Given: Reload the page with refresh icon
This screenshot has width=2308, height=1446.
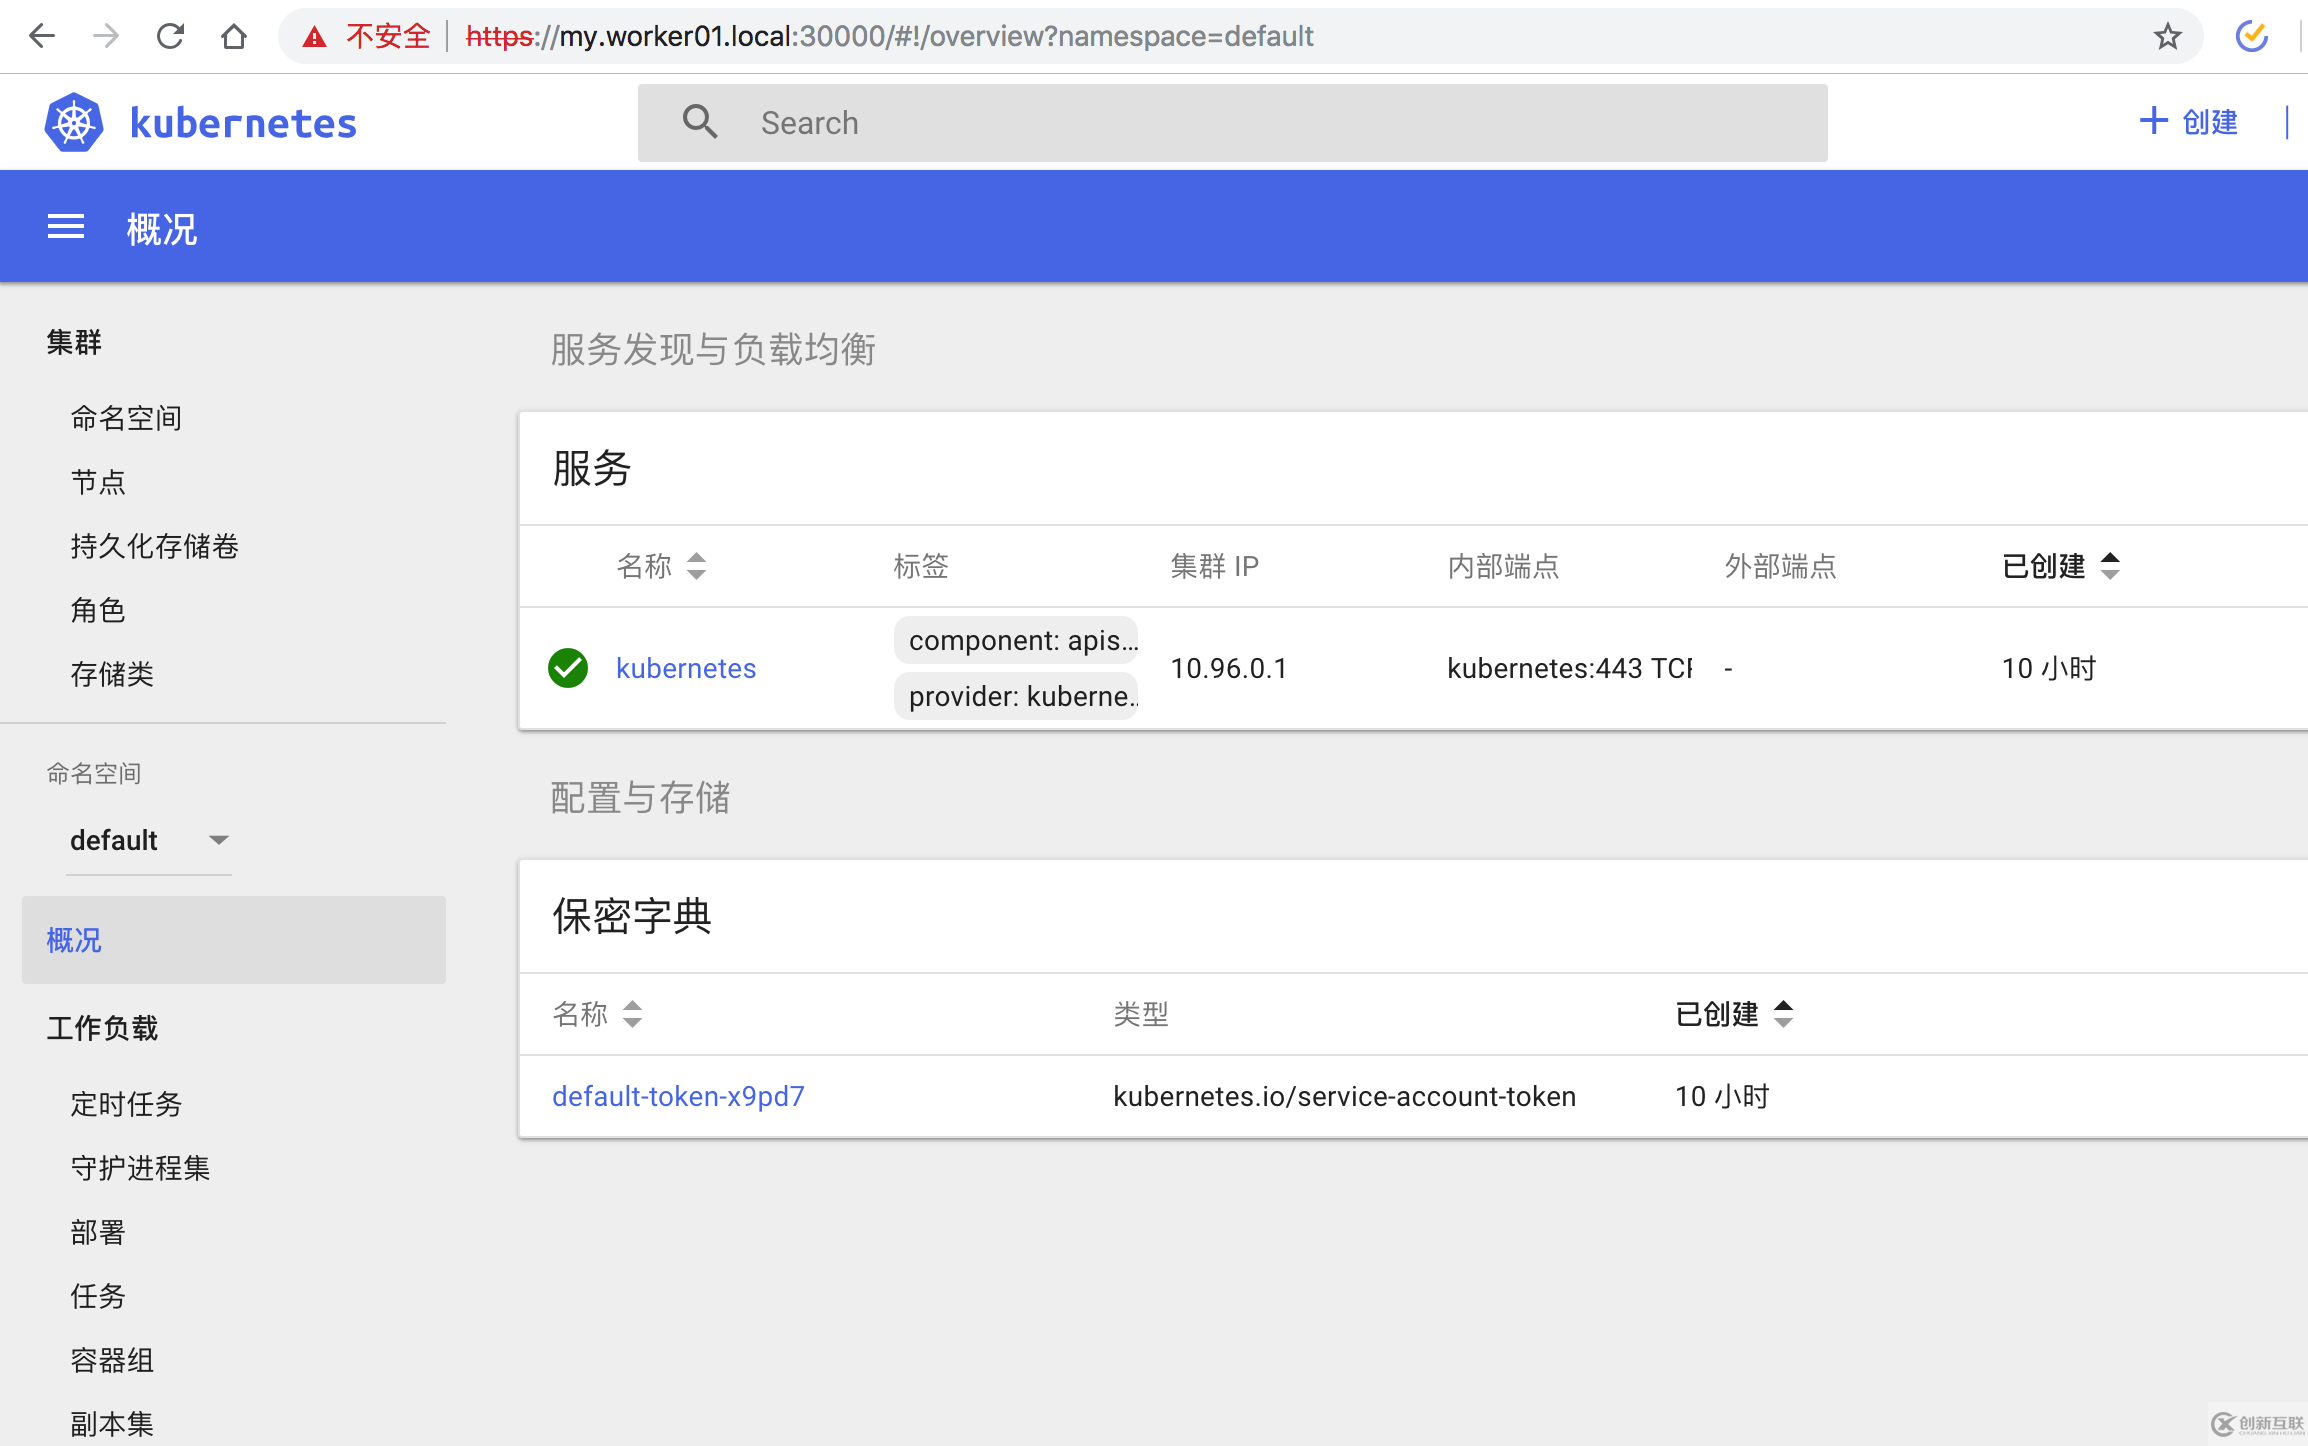Looking at the screenshot, I should point(170,37).
